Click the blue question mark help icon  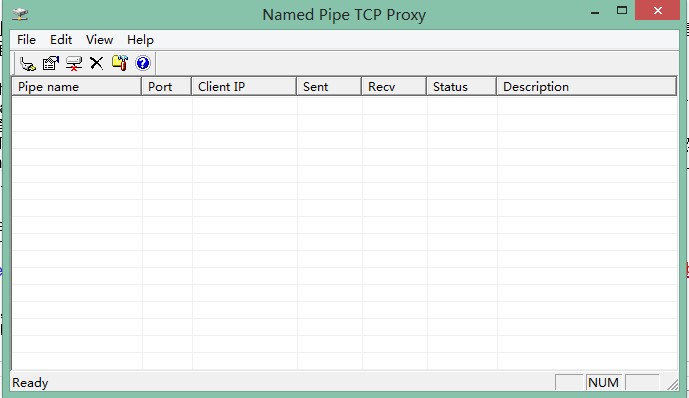(143, 63)
